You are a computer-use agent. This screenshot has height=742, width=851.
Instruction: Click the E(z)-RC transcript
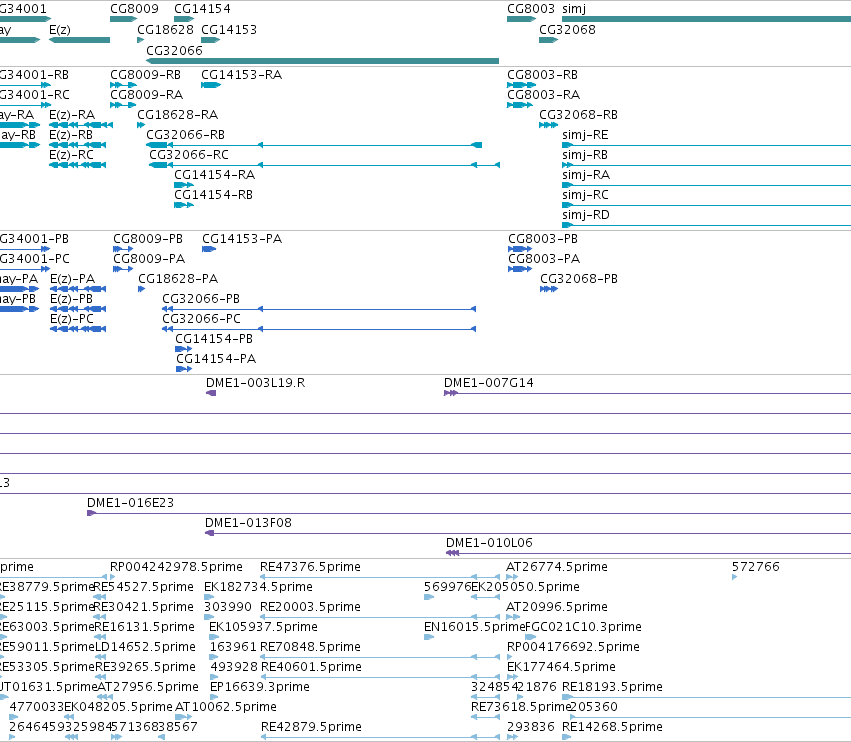pos(78,165)
